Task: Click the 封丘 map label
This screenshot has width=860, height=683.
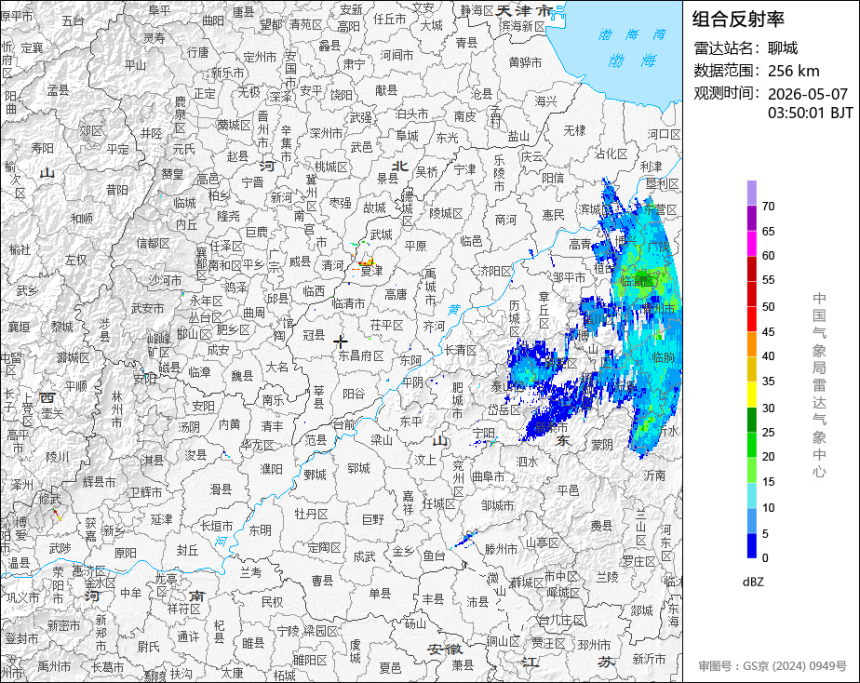Action: coord(187,549)
